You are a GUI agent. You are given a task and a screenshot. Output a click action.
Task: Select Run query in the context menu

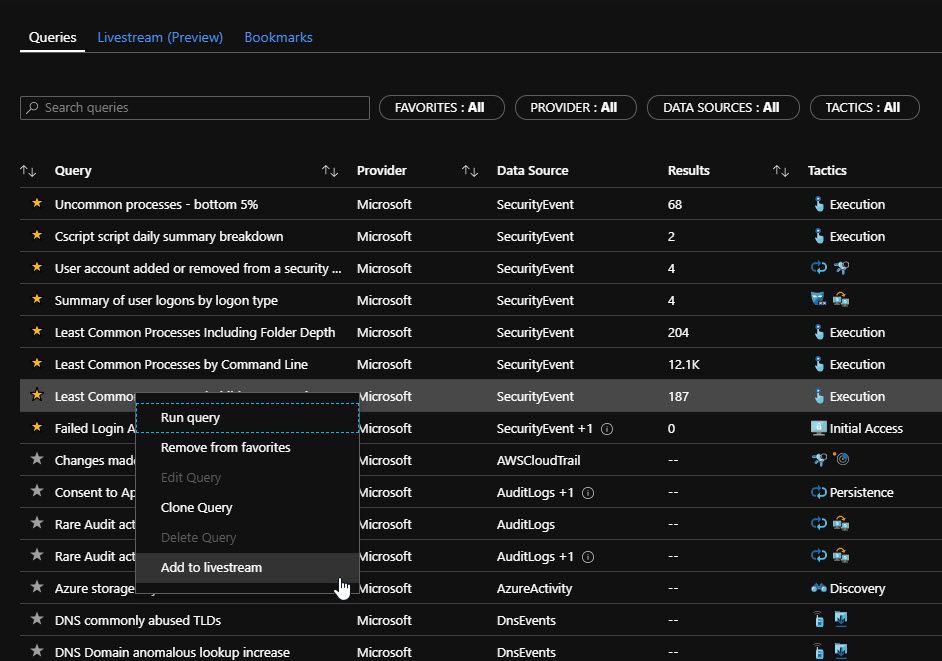[190, 418]
